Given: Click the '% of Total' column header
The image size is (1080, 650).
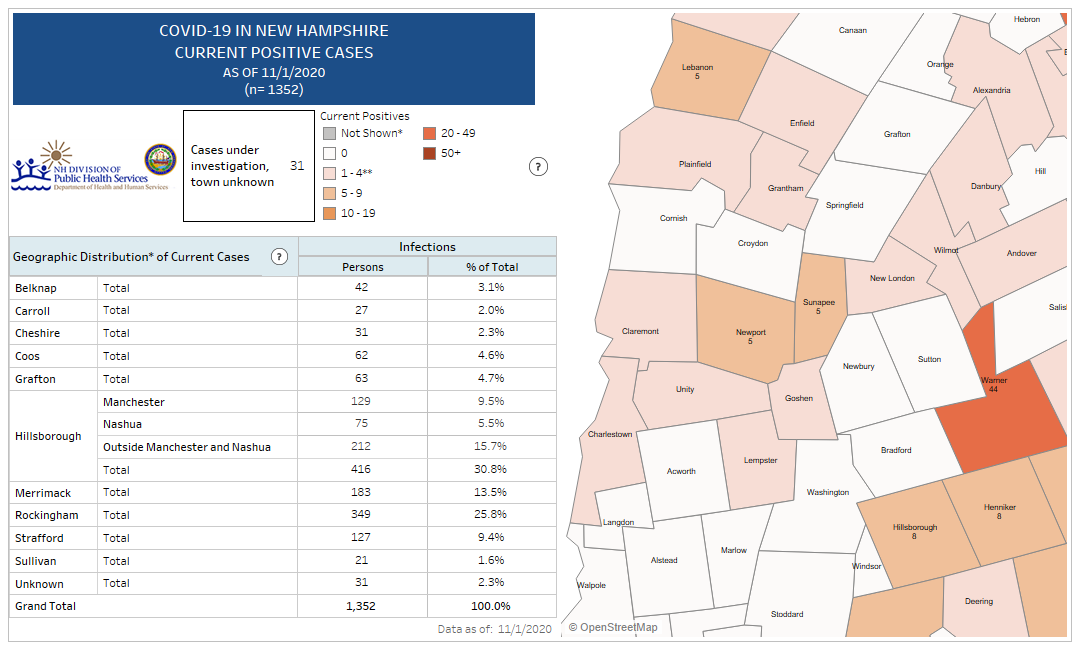Looking at the screenshot, I should coord(491,267).
